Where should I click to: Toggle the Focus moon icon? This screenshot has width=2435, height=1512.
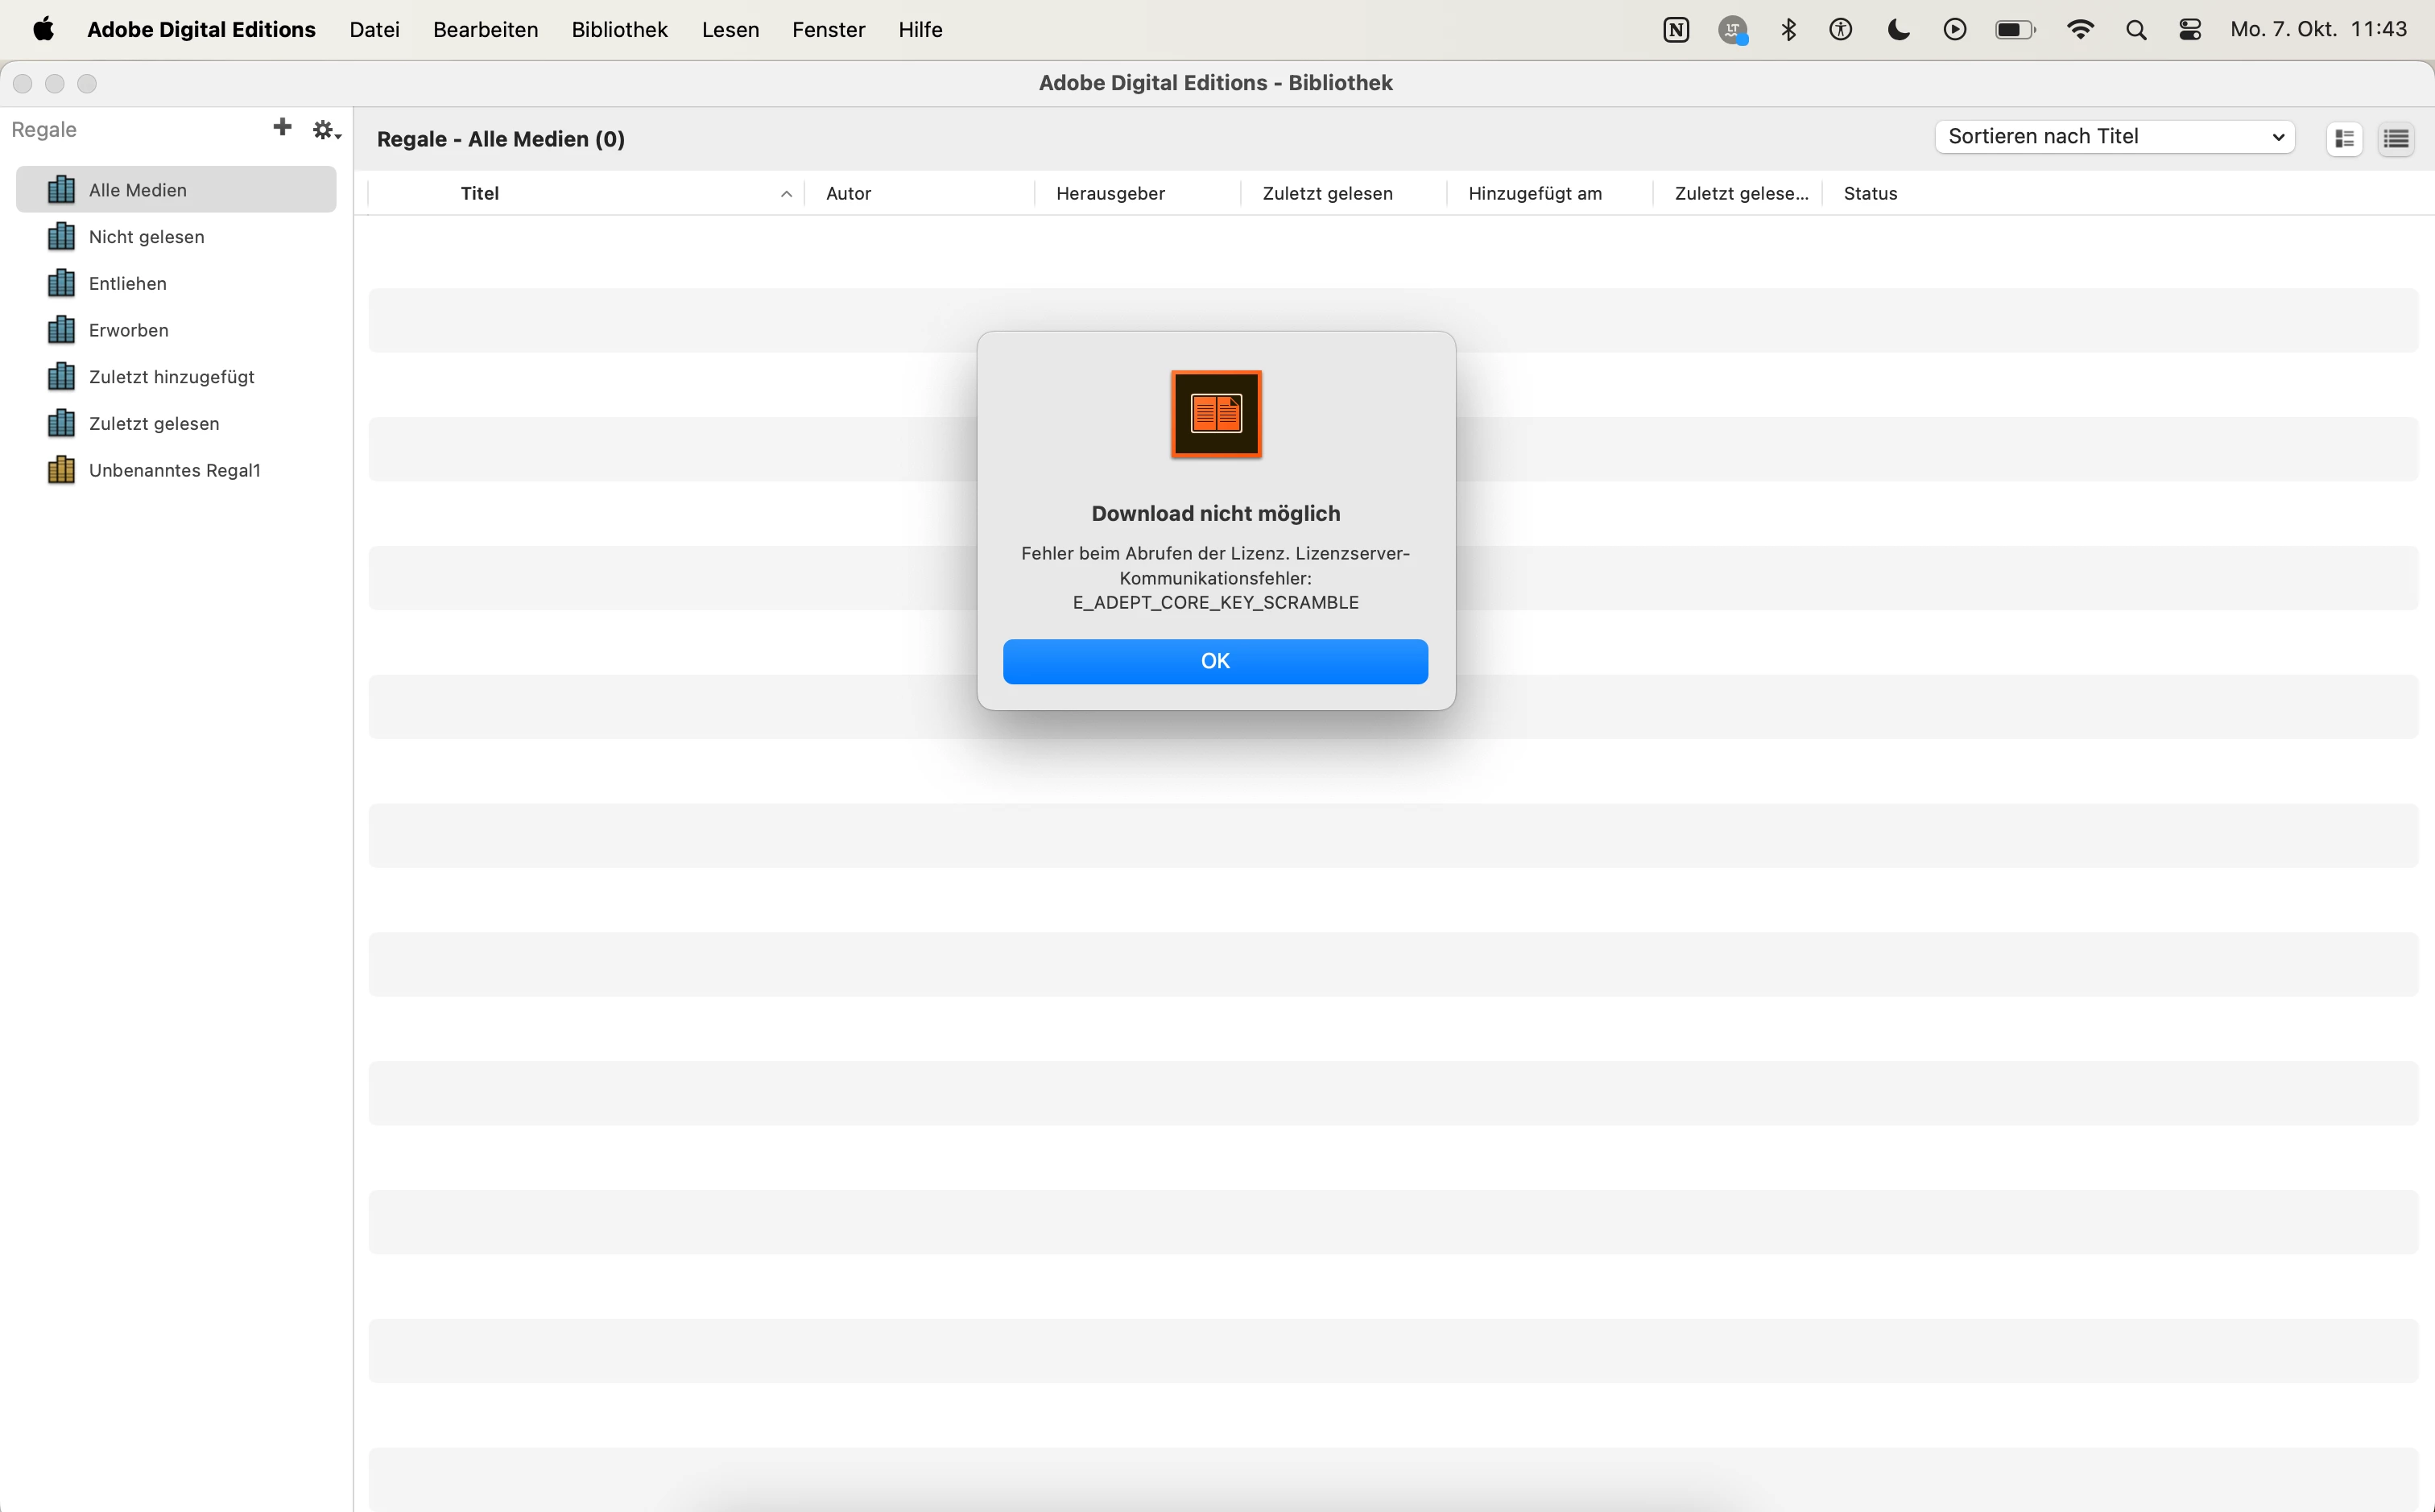[x=1898, y=30]
